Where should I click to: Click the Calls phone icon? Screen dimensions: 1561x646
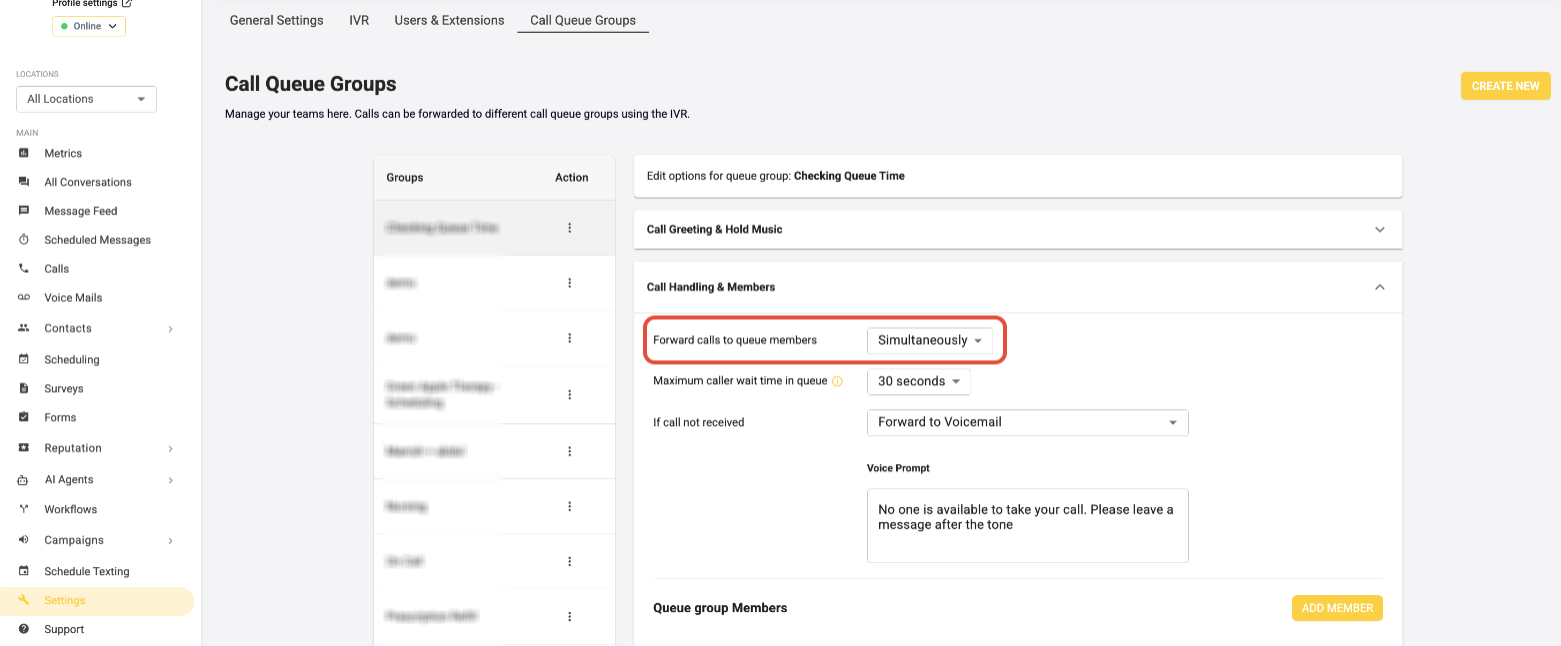pos(24,268)
